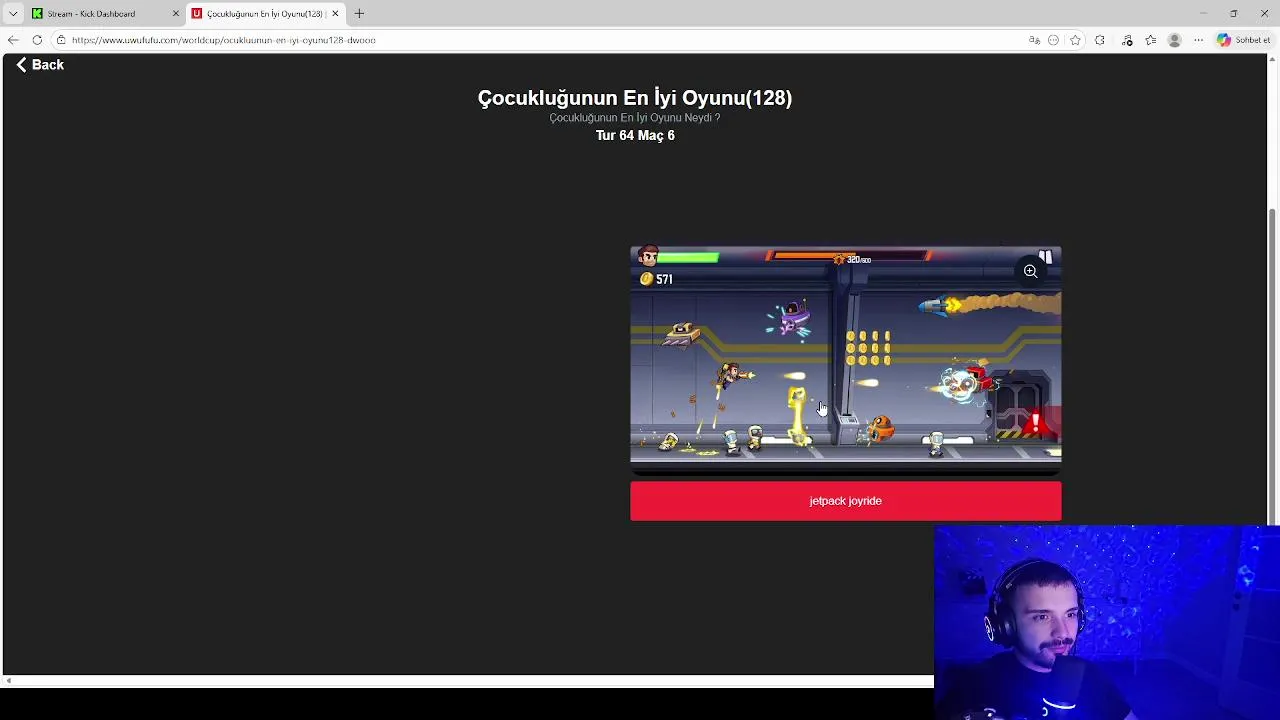Add page to favorites star icon
Viewport: 1280px width, 720px height.
point(1075,40)
